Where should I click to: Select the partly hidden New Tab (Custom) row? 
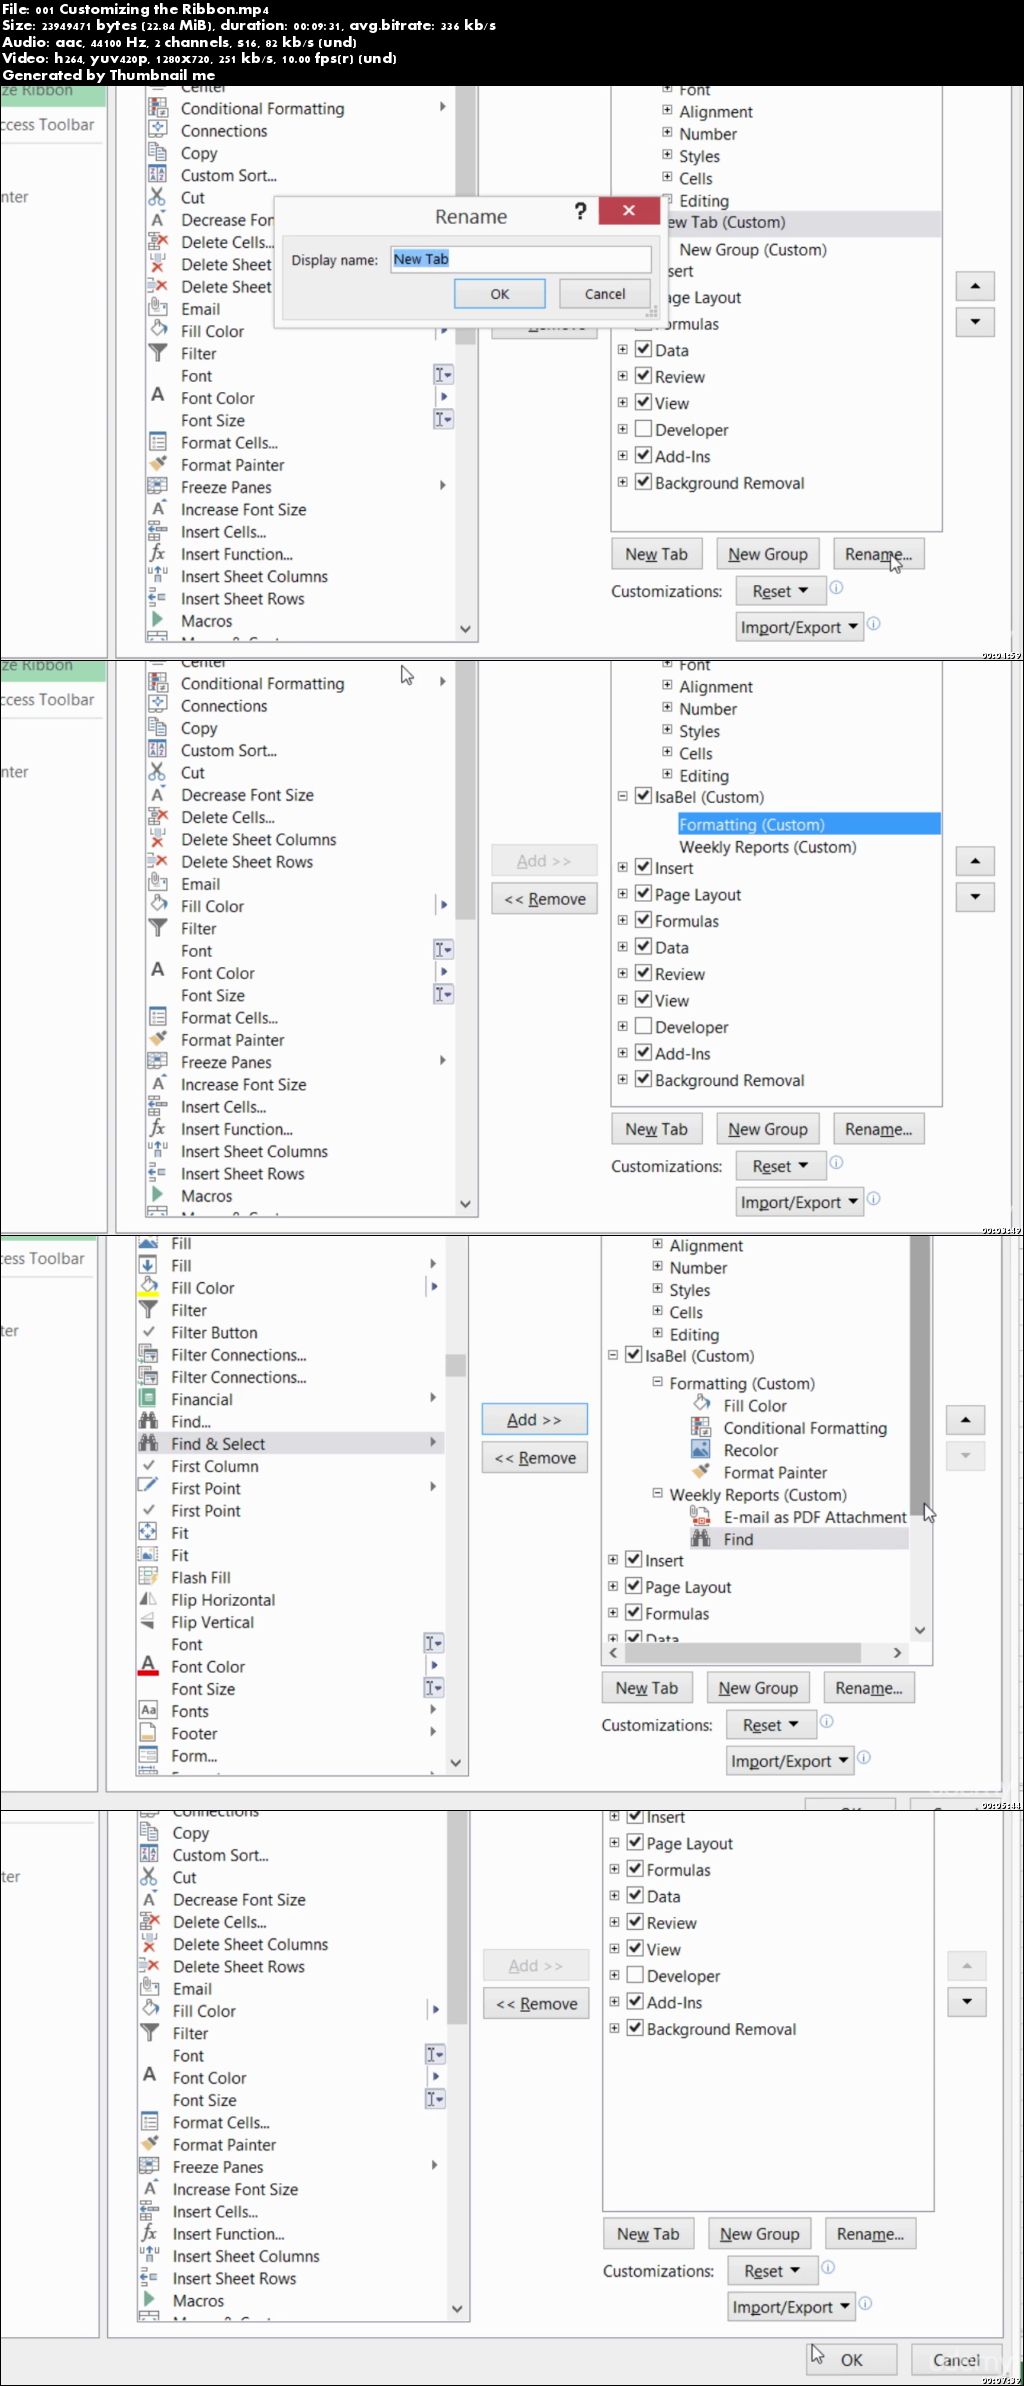tap(803, 222)
